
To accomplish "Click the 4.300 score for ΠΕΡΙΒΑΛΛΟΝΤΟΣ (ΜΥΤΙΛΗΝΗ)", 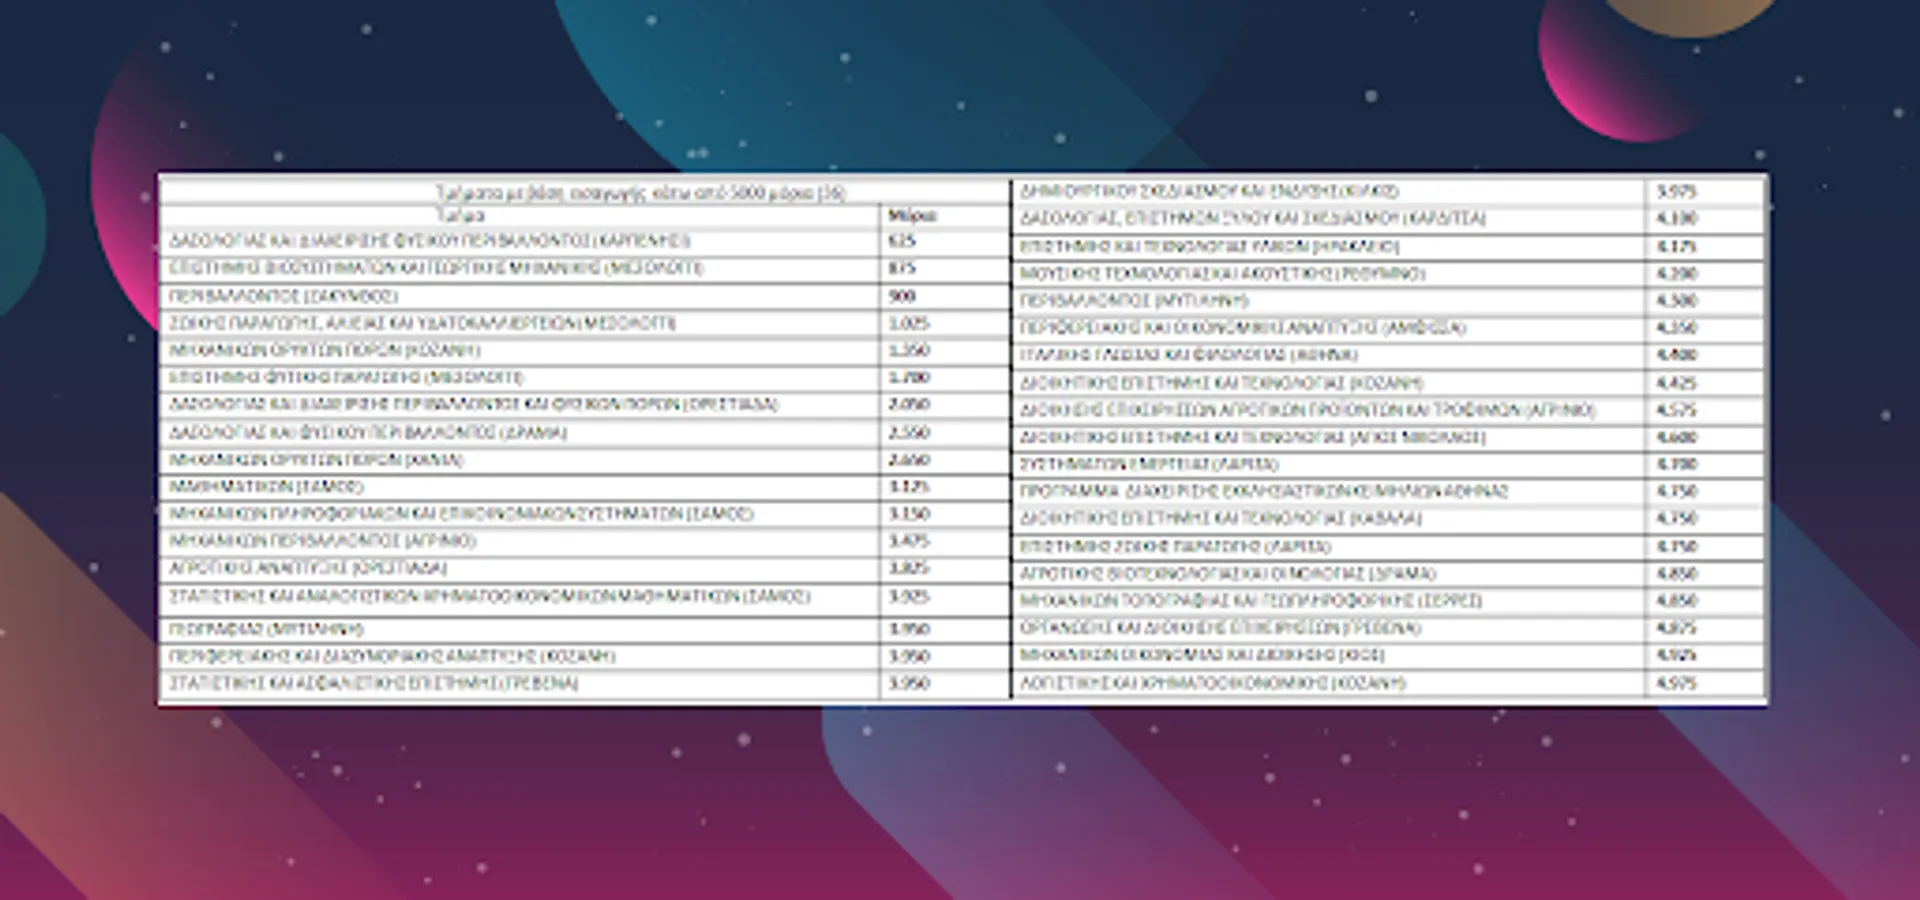I will 1677,300.
